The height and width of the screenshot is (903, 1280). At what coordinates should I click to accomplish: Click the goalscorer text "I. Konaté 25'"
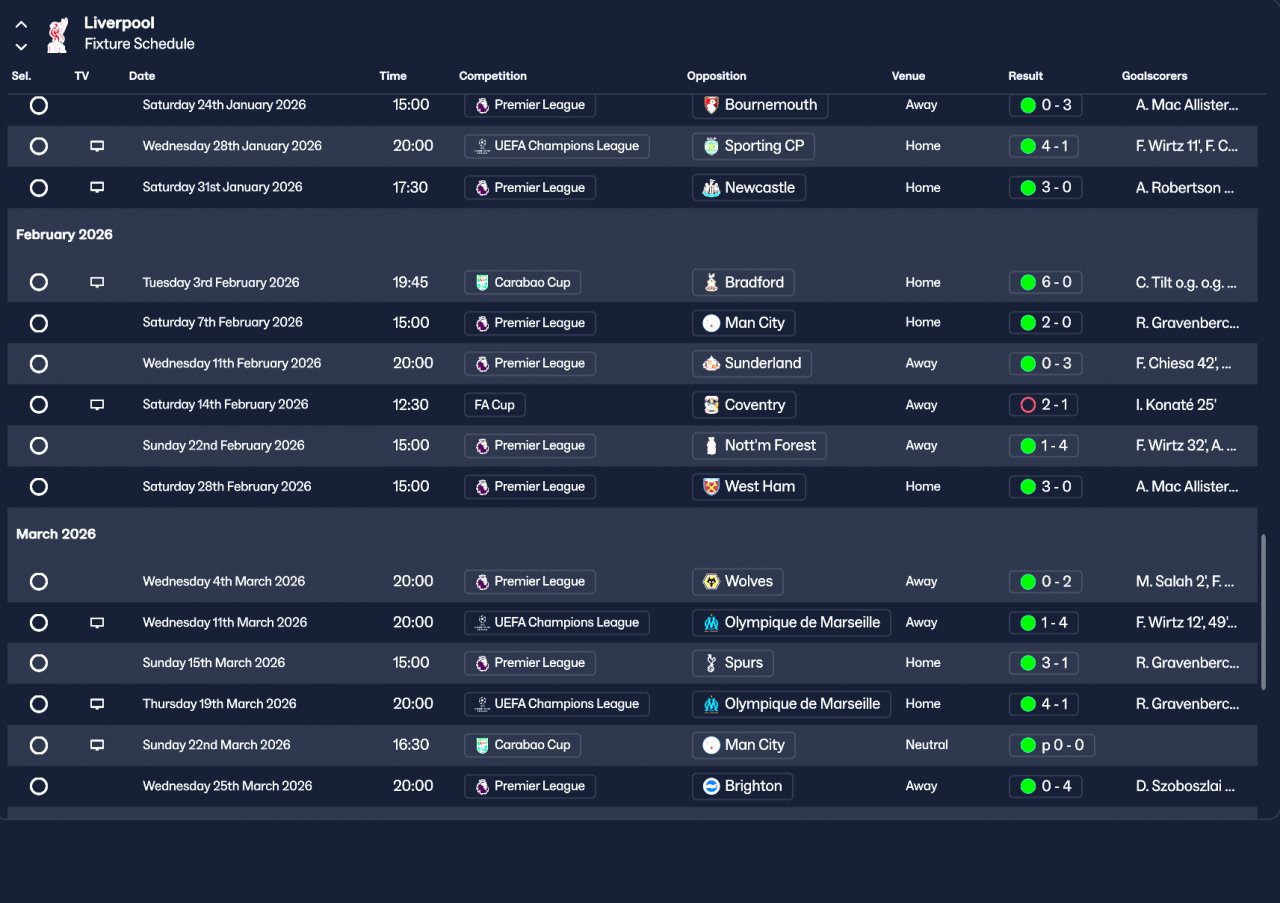(x=1176, y=405)
